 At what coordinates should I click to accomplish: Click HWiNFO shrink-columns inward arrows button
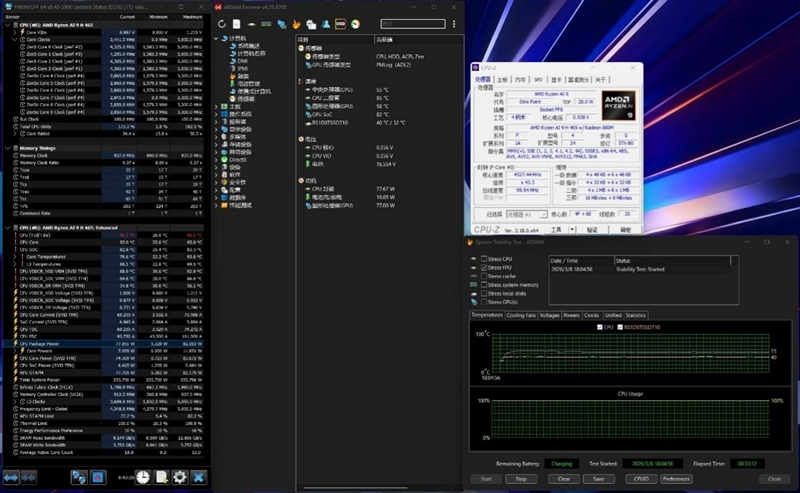(x=29, y=477)
